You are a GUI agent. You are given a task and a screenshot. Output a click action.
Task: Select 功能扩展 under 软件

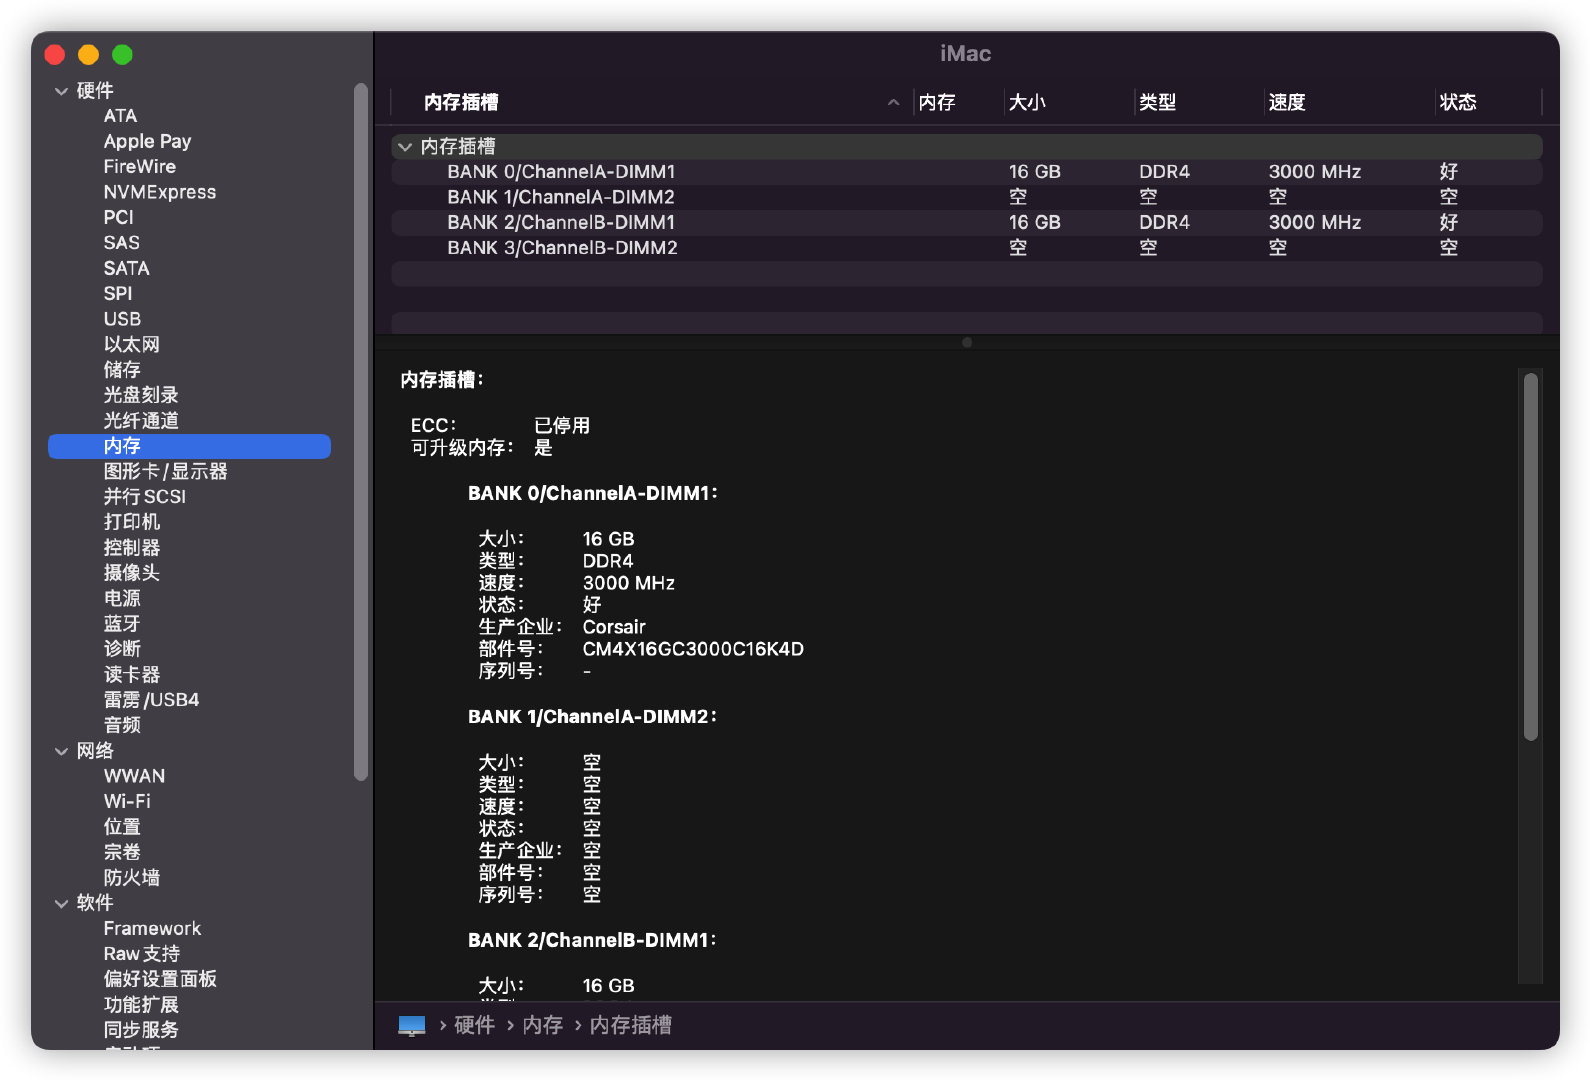point(141,1005)
